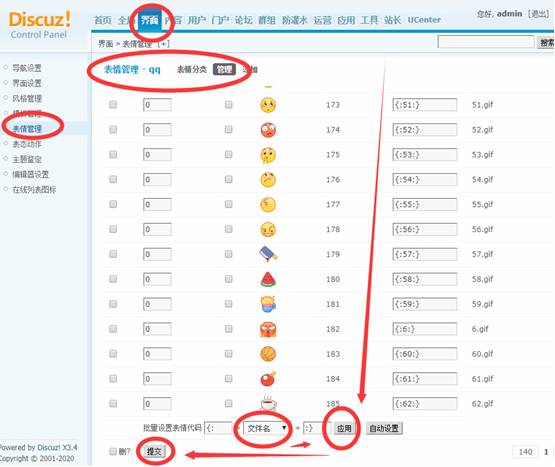The image size is (555, 467).
Task: Focus the {:51:} emoticon code field
Action: click(x=424, y=105)
